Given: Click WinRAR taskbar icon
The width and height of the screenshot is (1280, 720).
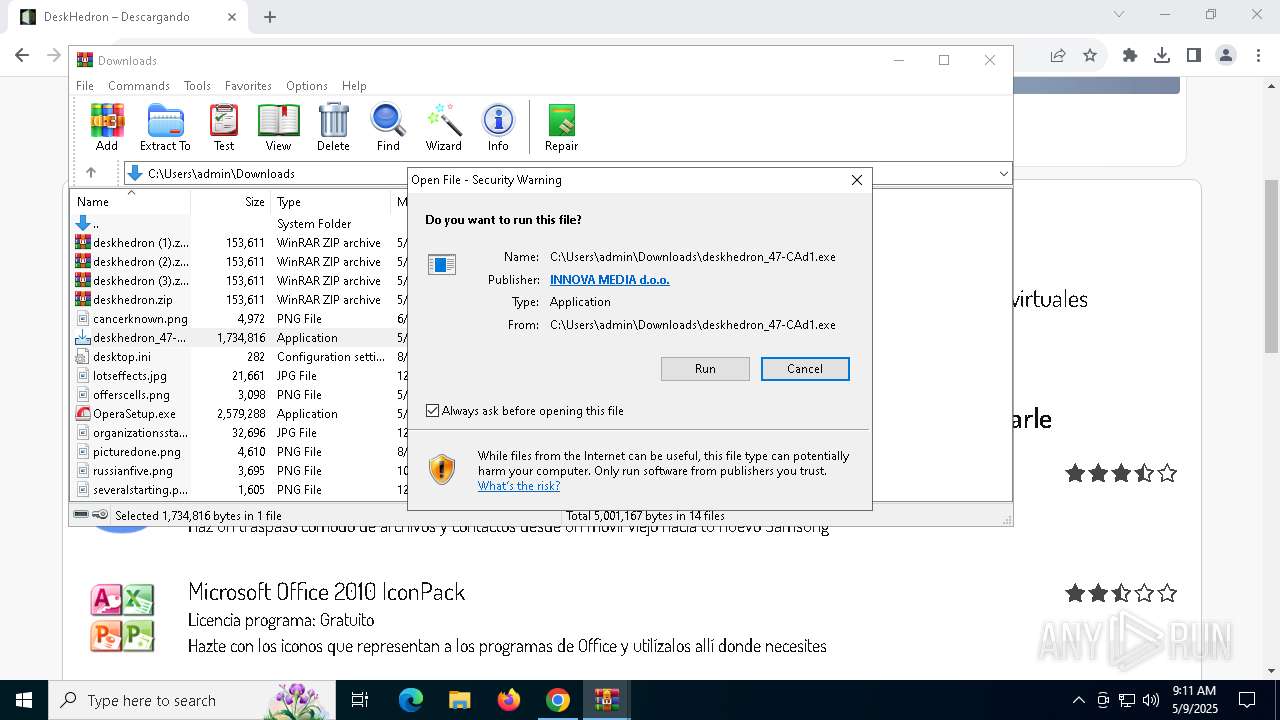Looking at the screenshot, I should pos(607,700).
